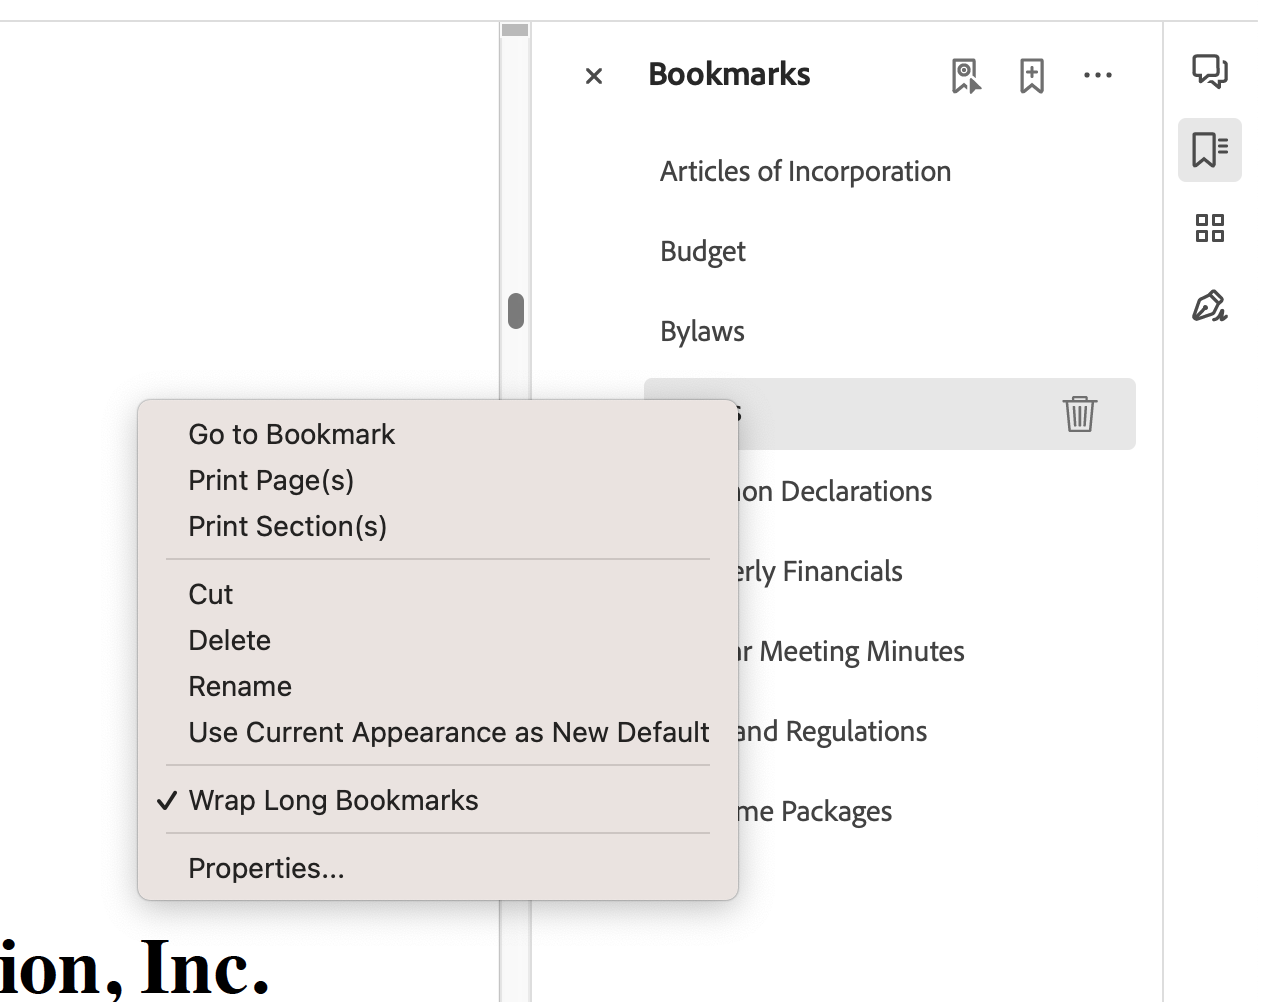Choose Go to Bookmark from the menu

coord(291,433)
